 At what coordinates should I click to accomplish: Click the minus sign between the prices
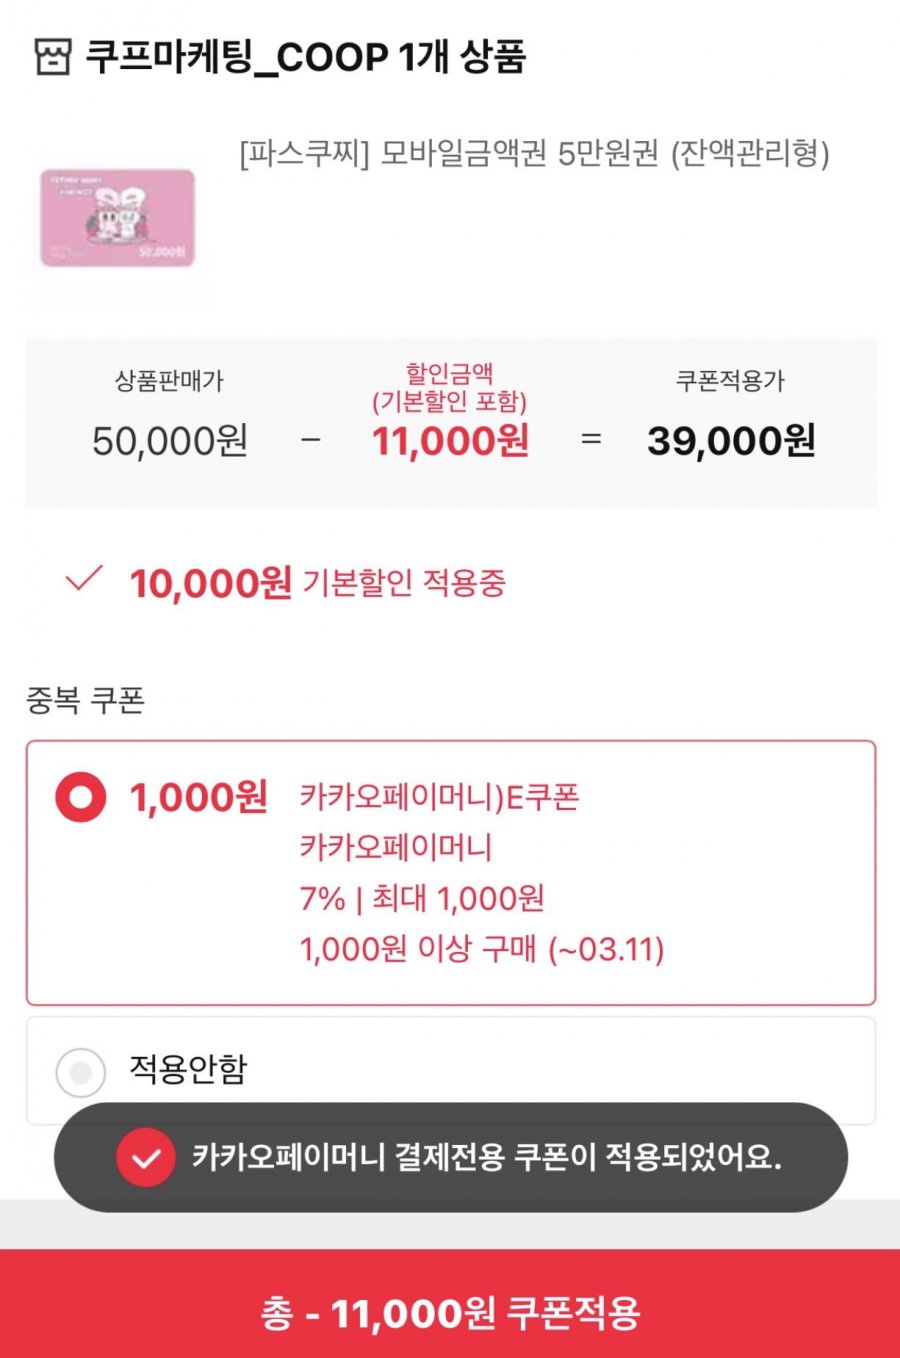(x=311, y=439)
